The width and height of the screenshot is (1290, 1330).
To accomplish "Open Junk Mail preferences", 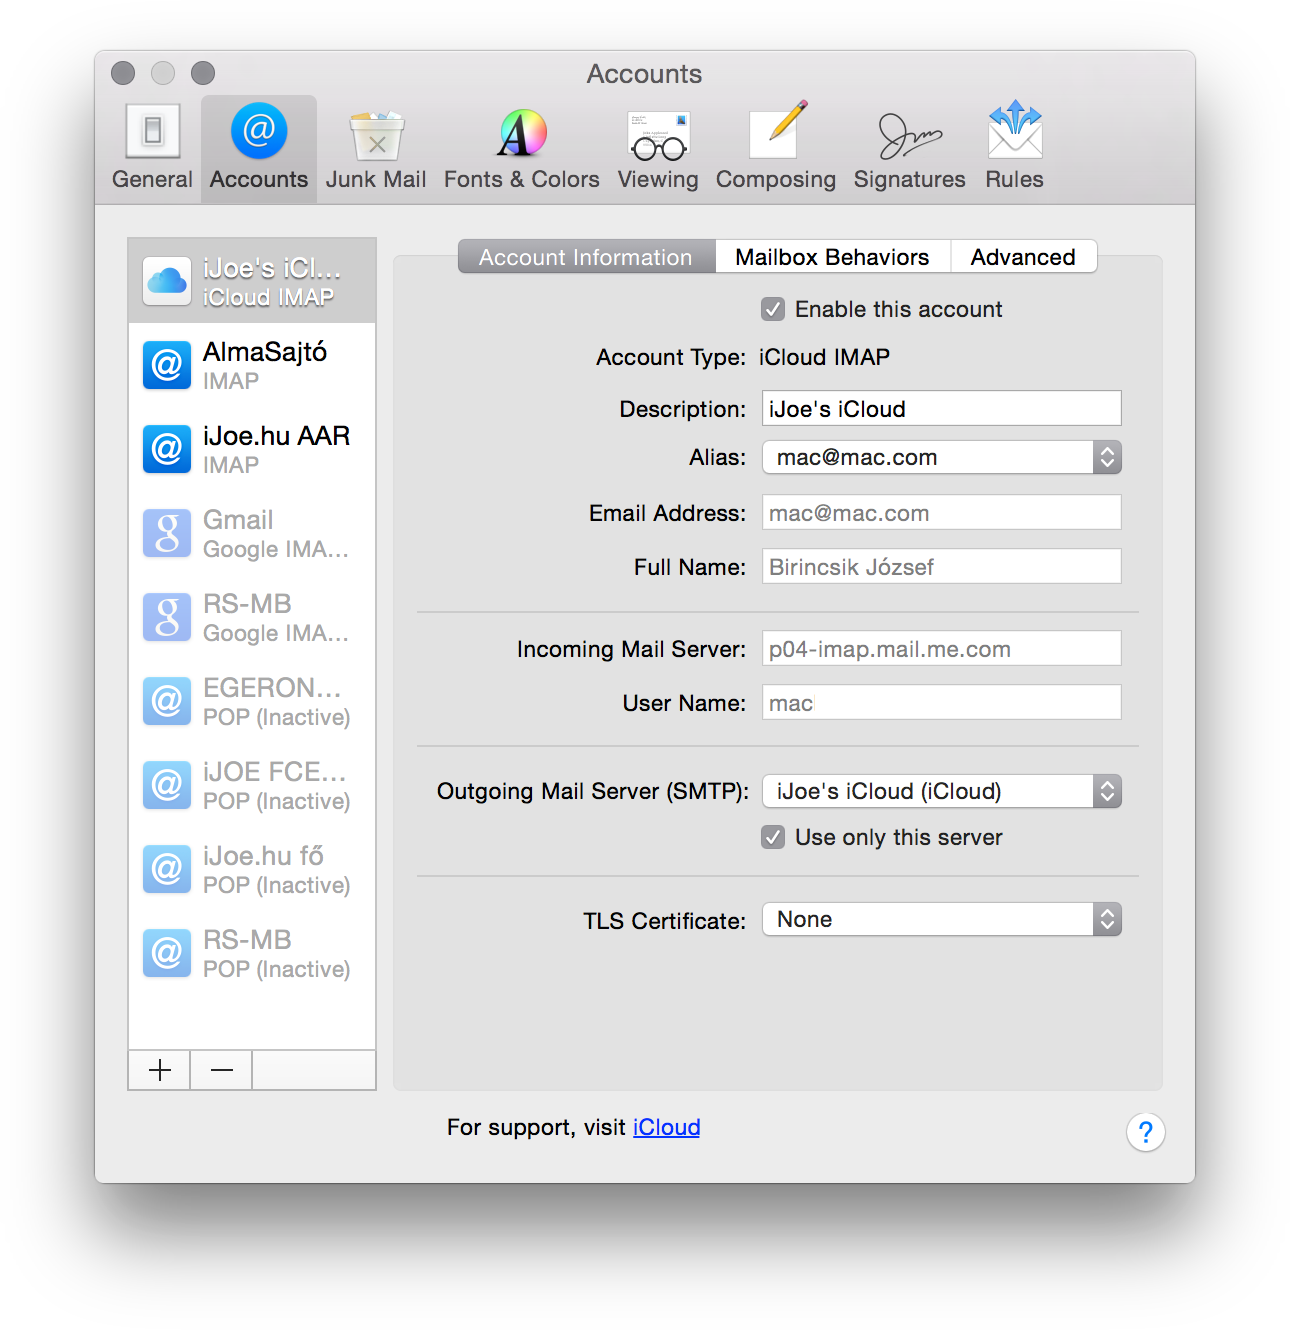I will coord(376,148).
